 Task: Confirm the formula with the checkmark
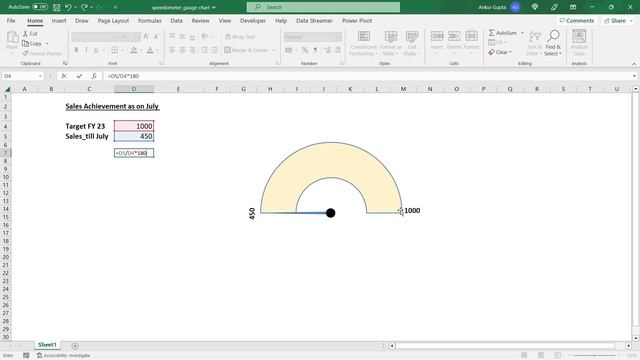tap(79, 76)
